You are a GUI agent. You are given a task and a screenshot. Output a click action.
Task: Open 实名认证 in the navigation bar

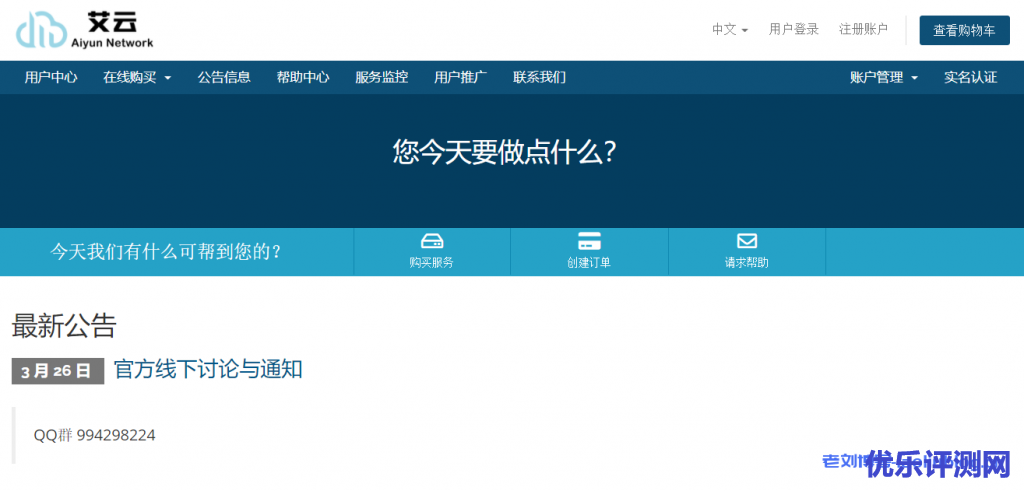[x=970, y=77]
